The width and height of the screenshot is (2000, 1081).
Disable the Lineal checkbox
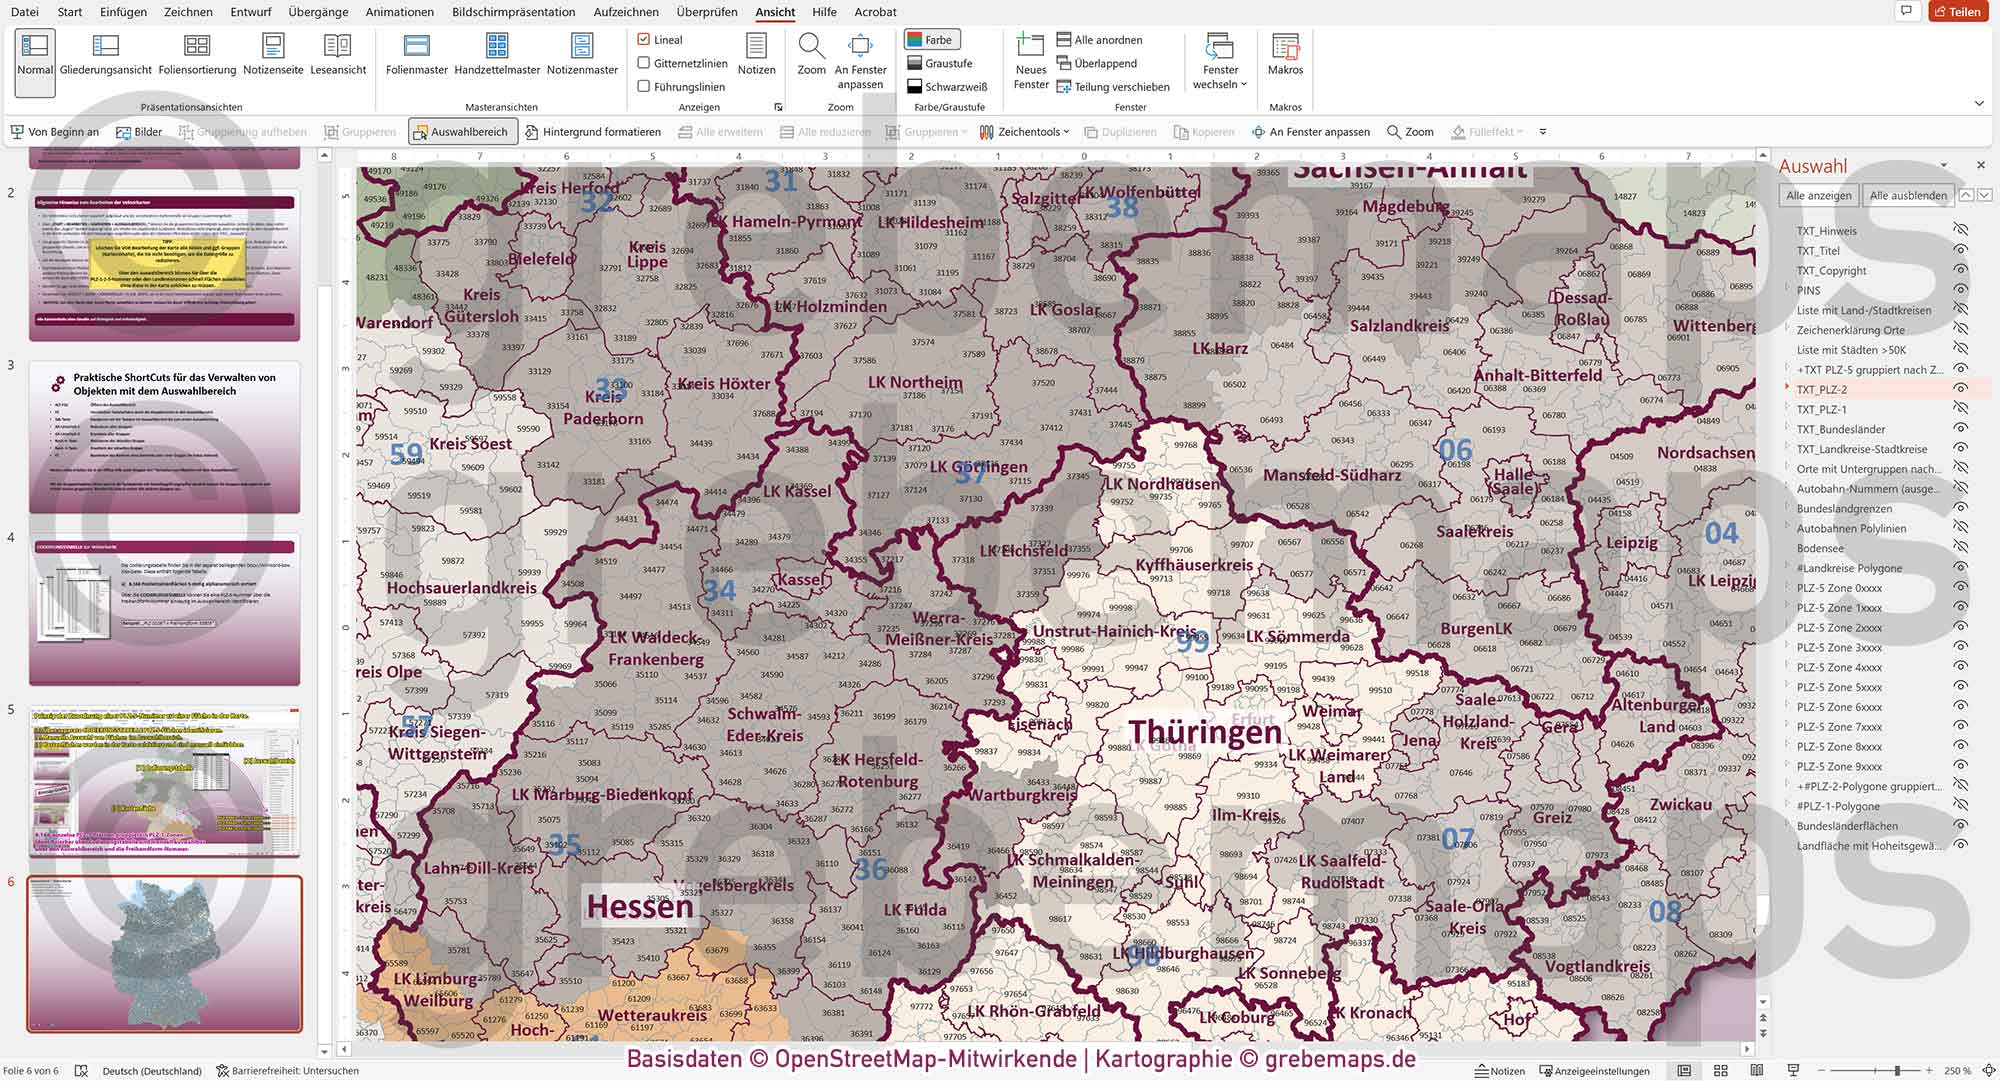coord(643,39)
